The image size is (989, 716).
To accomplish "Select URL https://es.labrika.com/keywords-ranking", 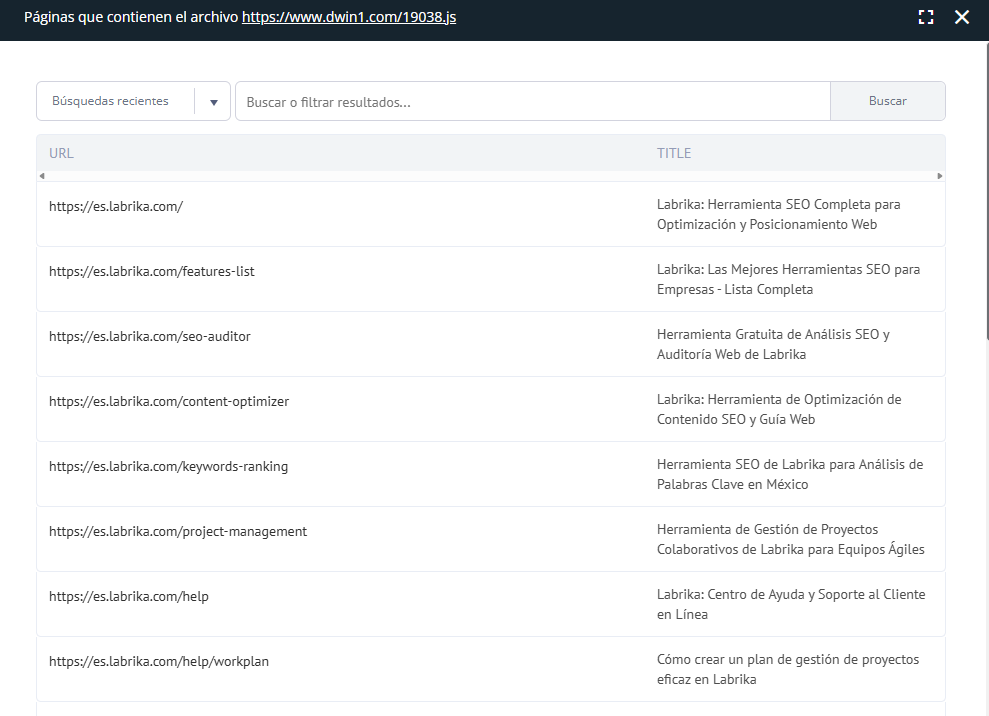I will 168,466.
